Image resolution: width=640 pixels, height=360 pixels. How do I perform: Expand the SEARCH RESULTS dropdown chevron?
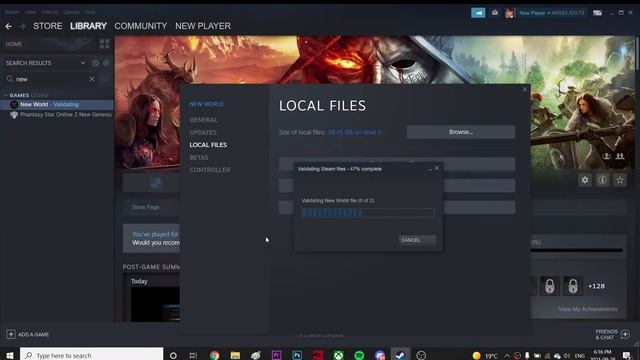[83, 63]
